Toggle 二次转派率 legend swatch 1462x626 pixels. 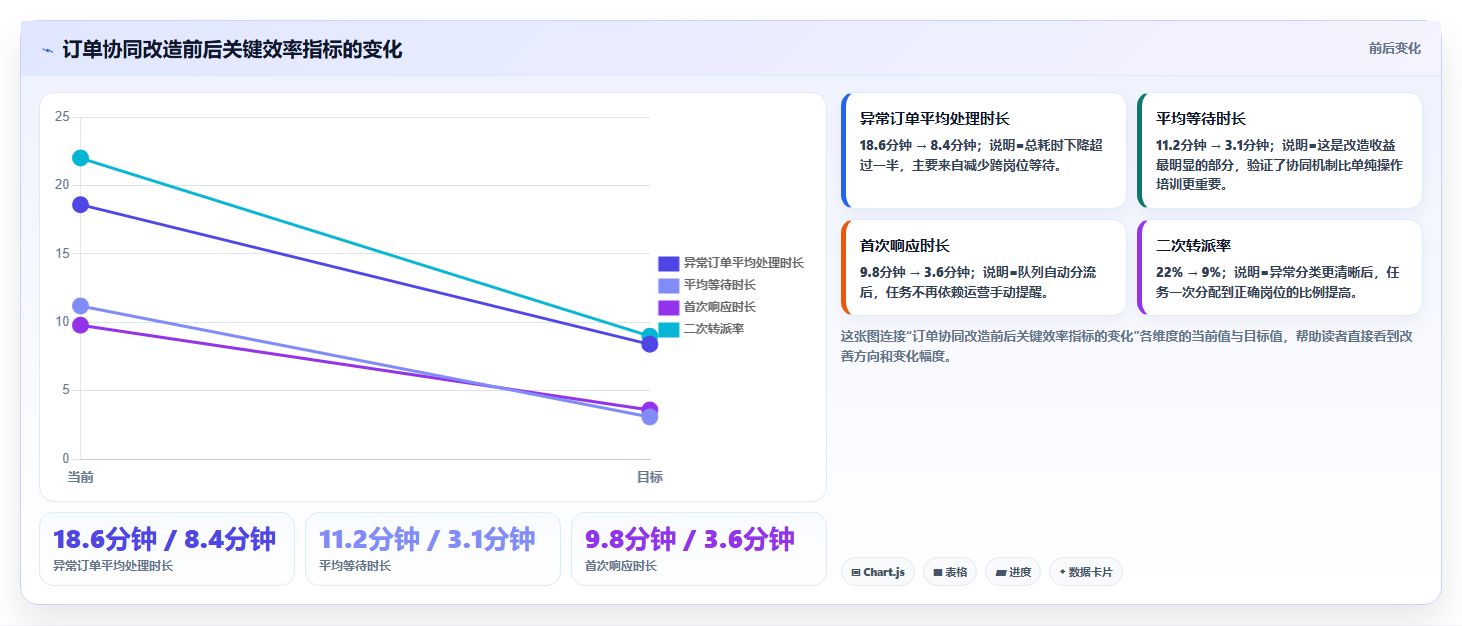coord(668,329)
